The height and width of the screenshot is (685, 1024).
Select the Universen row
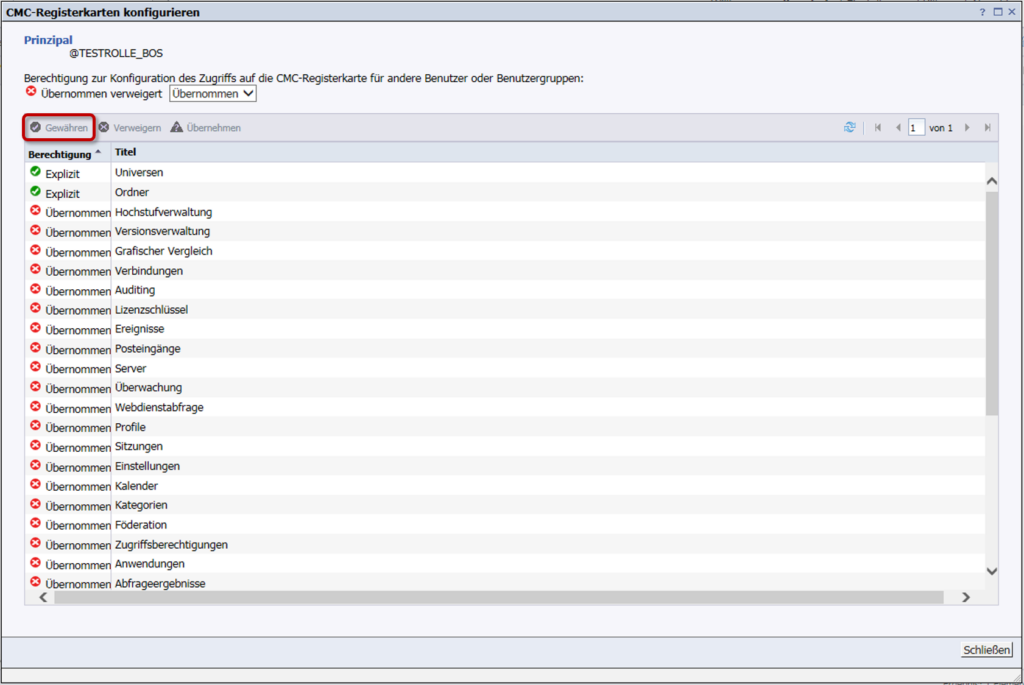pos(139,173)
